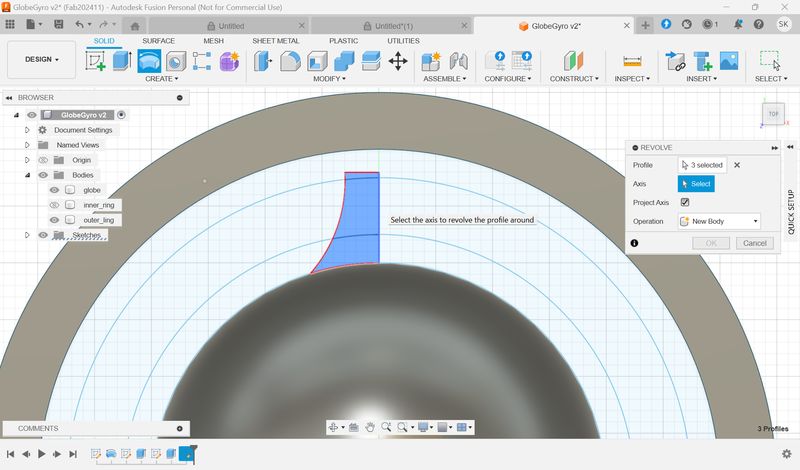Toggle visibility of Sketches folder
The width and height of the screenshot is (800, 470).
(43, 235)
